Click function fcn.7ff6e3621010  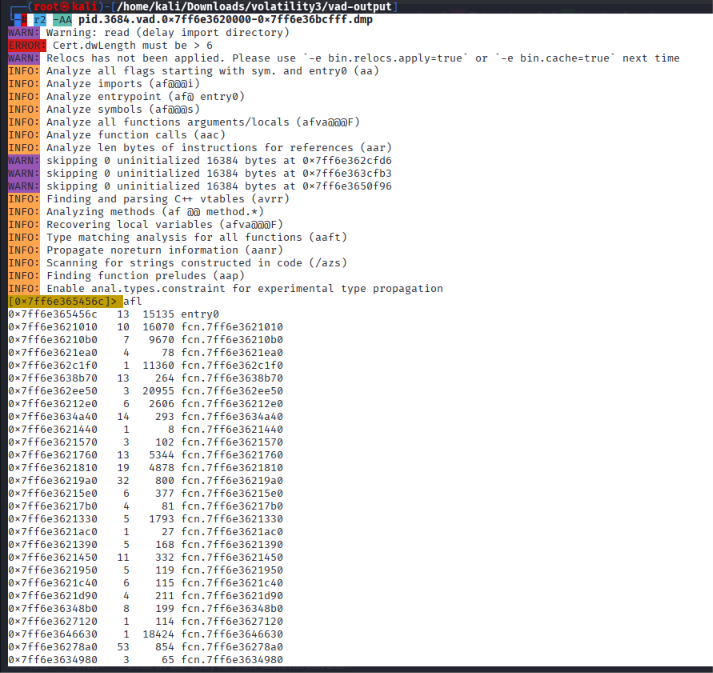[x=232, y=327]
